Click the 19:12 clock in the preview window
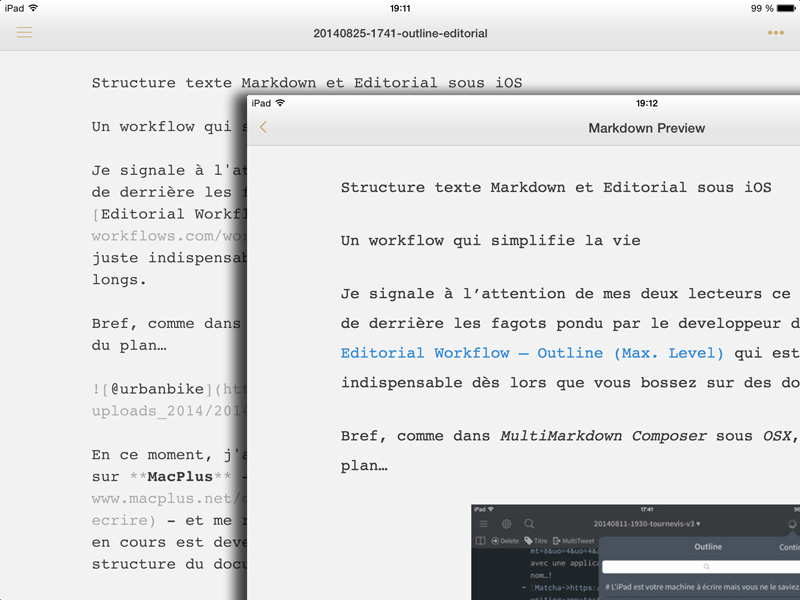 [646, 103]
